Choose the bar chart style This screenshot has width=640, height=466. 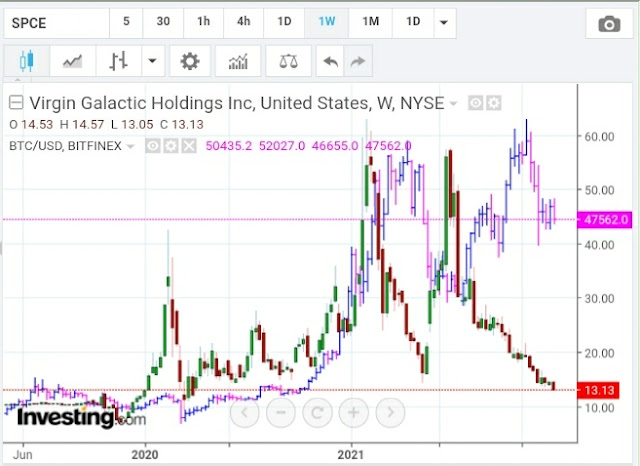[x=119, y=61]
